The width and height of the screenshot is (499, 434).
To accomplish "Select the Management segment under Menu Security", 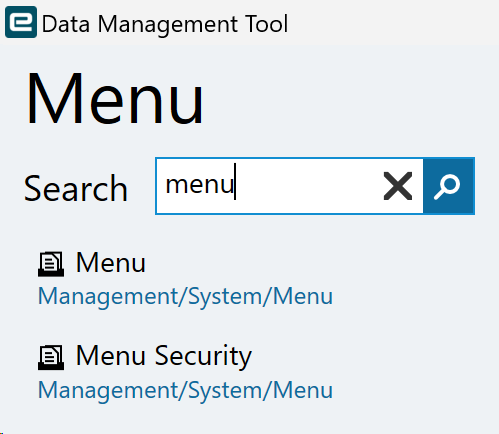I will point(108,390).
